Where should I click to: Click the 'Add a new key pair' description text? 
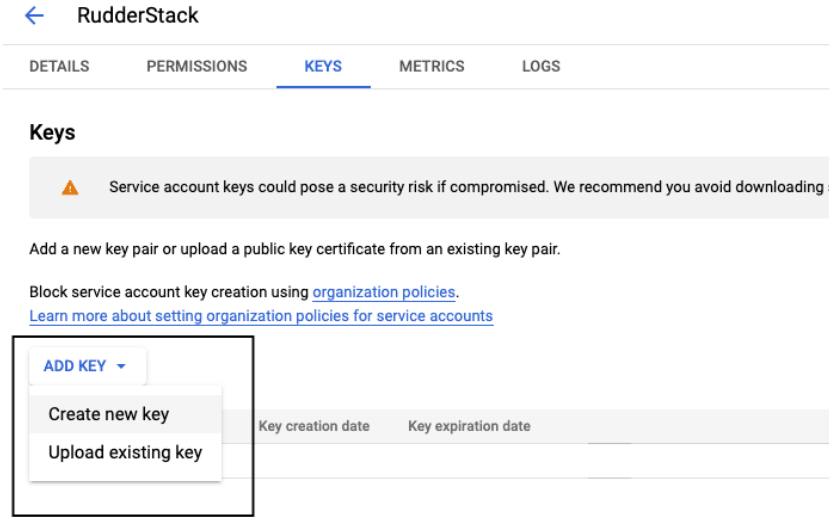point(294,249)
